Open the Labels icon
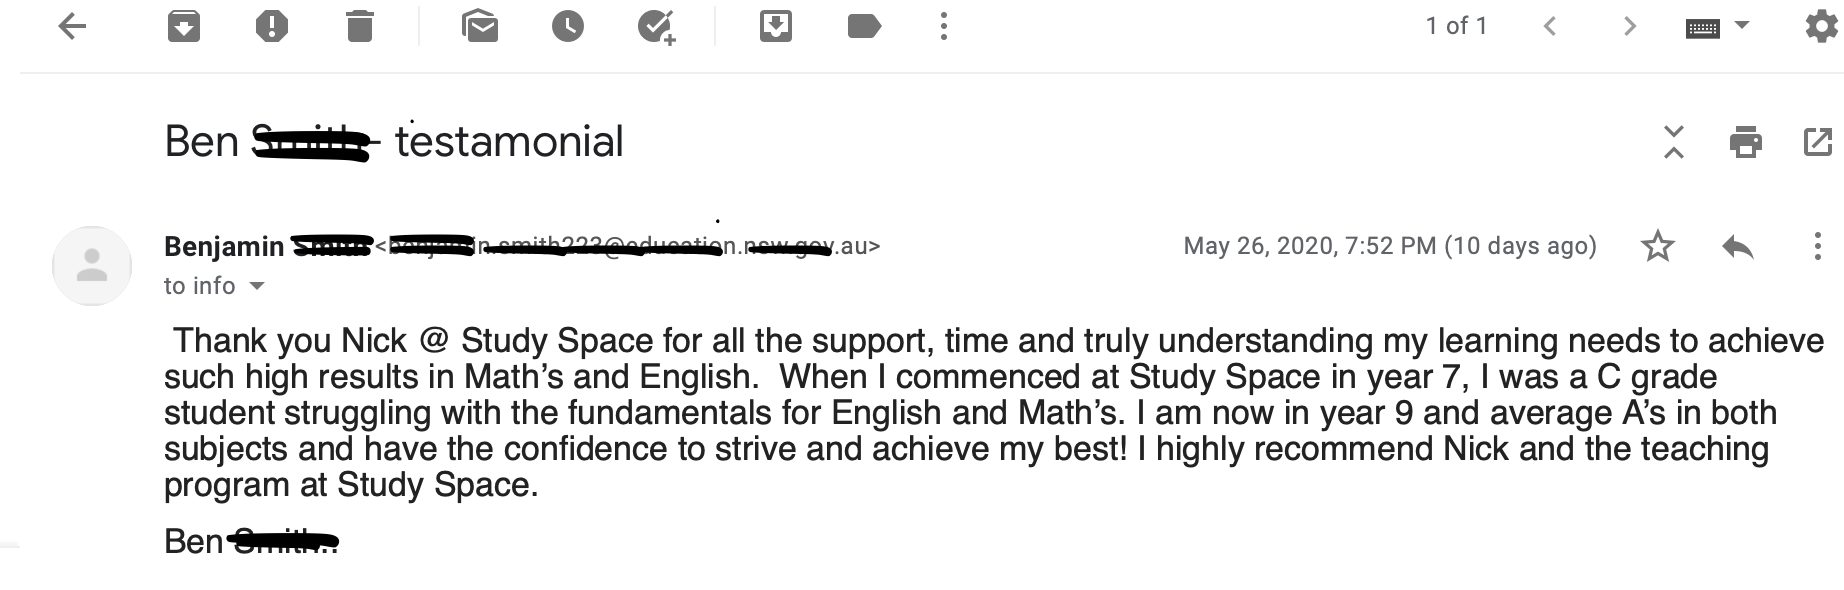The image size is (1844, 590). pyautogui.click(x=864, y=26)
